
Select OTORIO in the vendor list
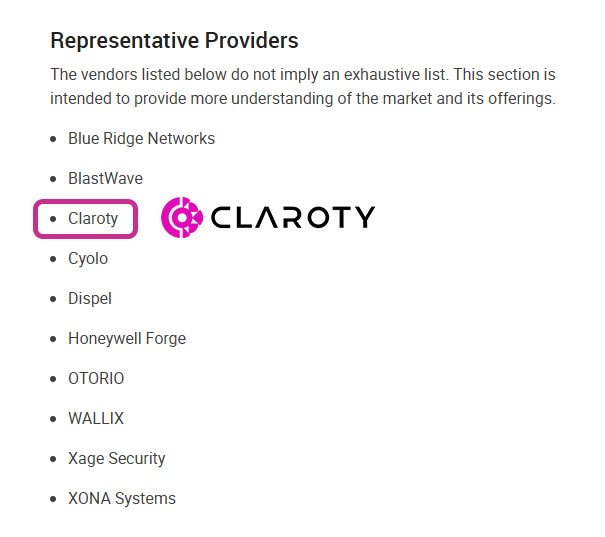(96, 378)
